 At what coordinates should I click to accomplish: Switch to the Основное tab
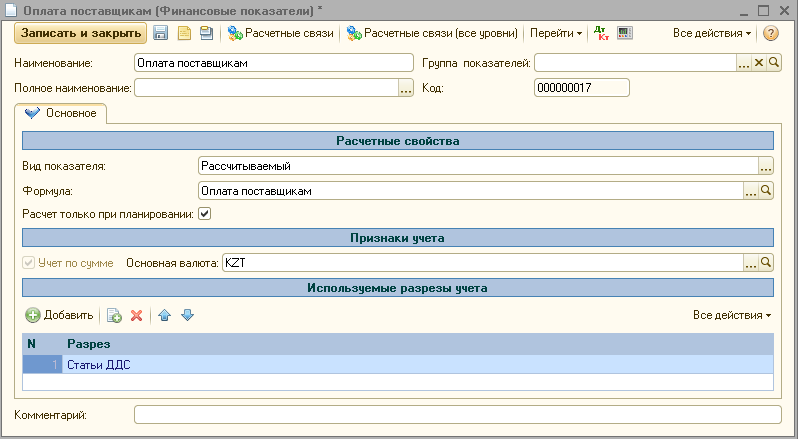click(x=62, y=113)
